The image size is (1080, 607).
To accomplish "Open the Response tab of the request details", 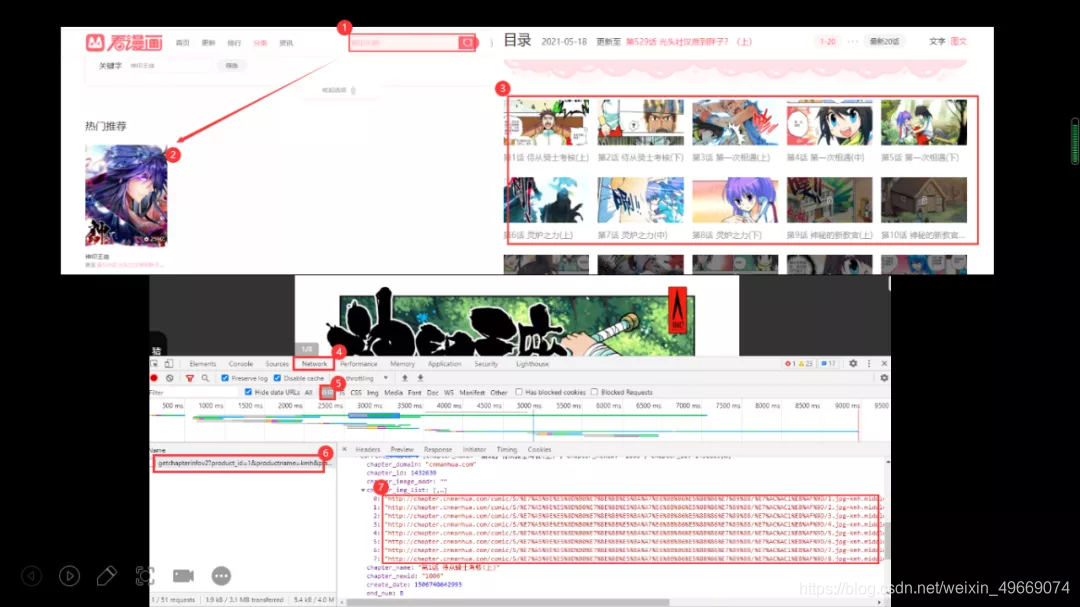I will tap(438, 449).
